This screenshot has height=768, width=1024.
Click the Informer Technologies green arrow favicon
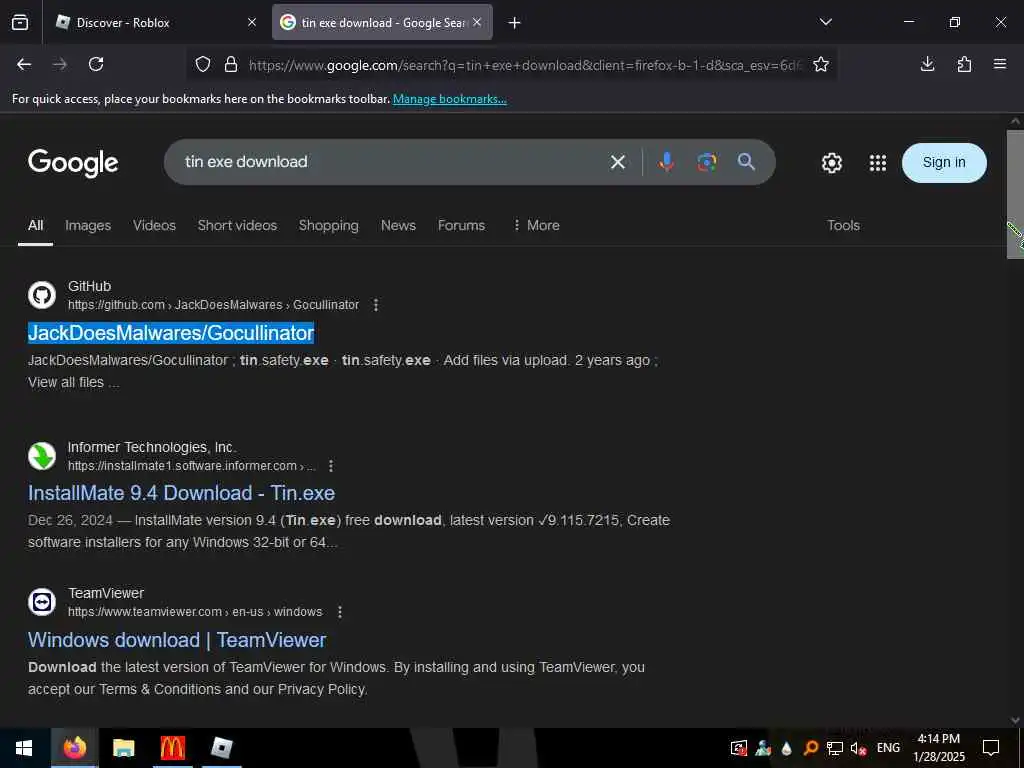42,456
